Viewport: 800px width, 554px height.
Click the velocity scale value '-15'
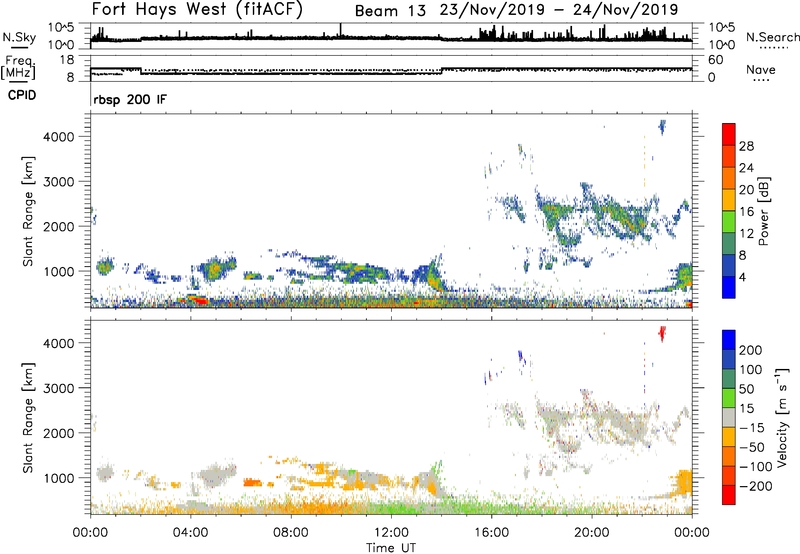point(752,428)
